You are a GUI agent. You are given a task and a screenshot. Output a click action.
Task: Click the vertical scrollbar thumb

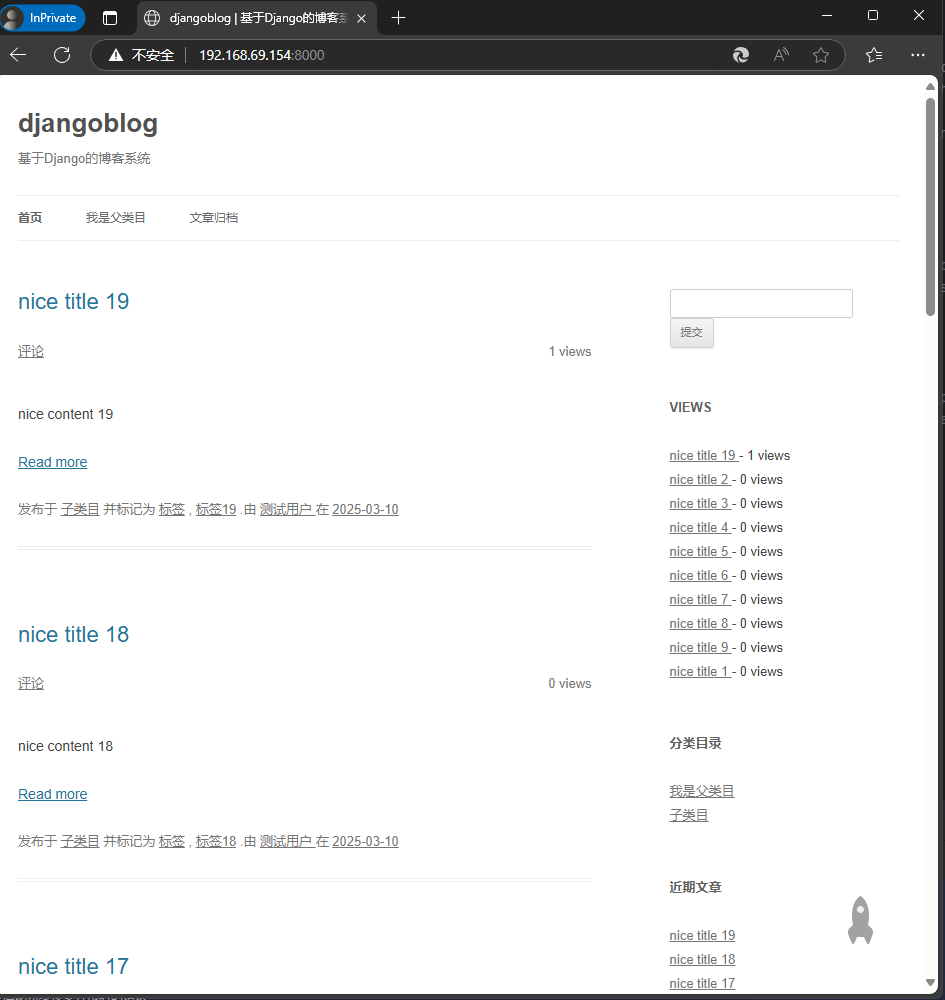930,206
